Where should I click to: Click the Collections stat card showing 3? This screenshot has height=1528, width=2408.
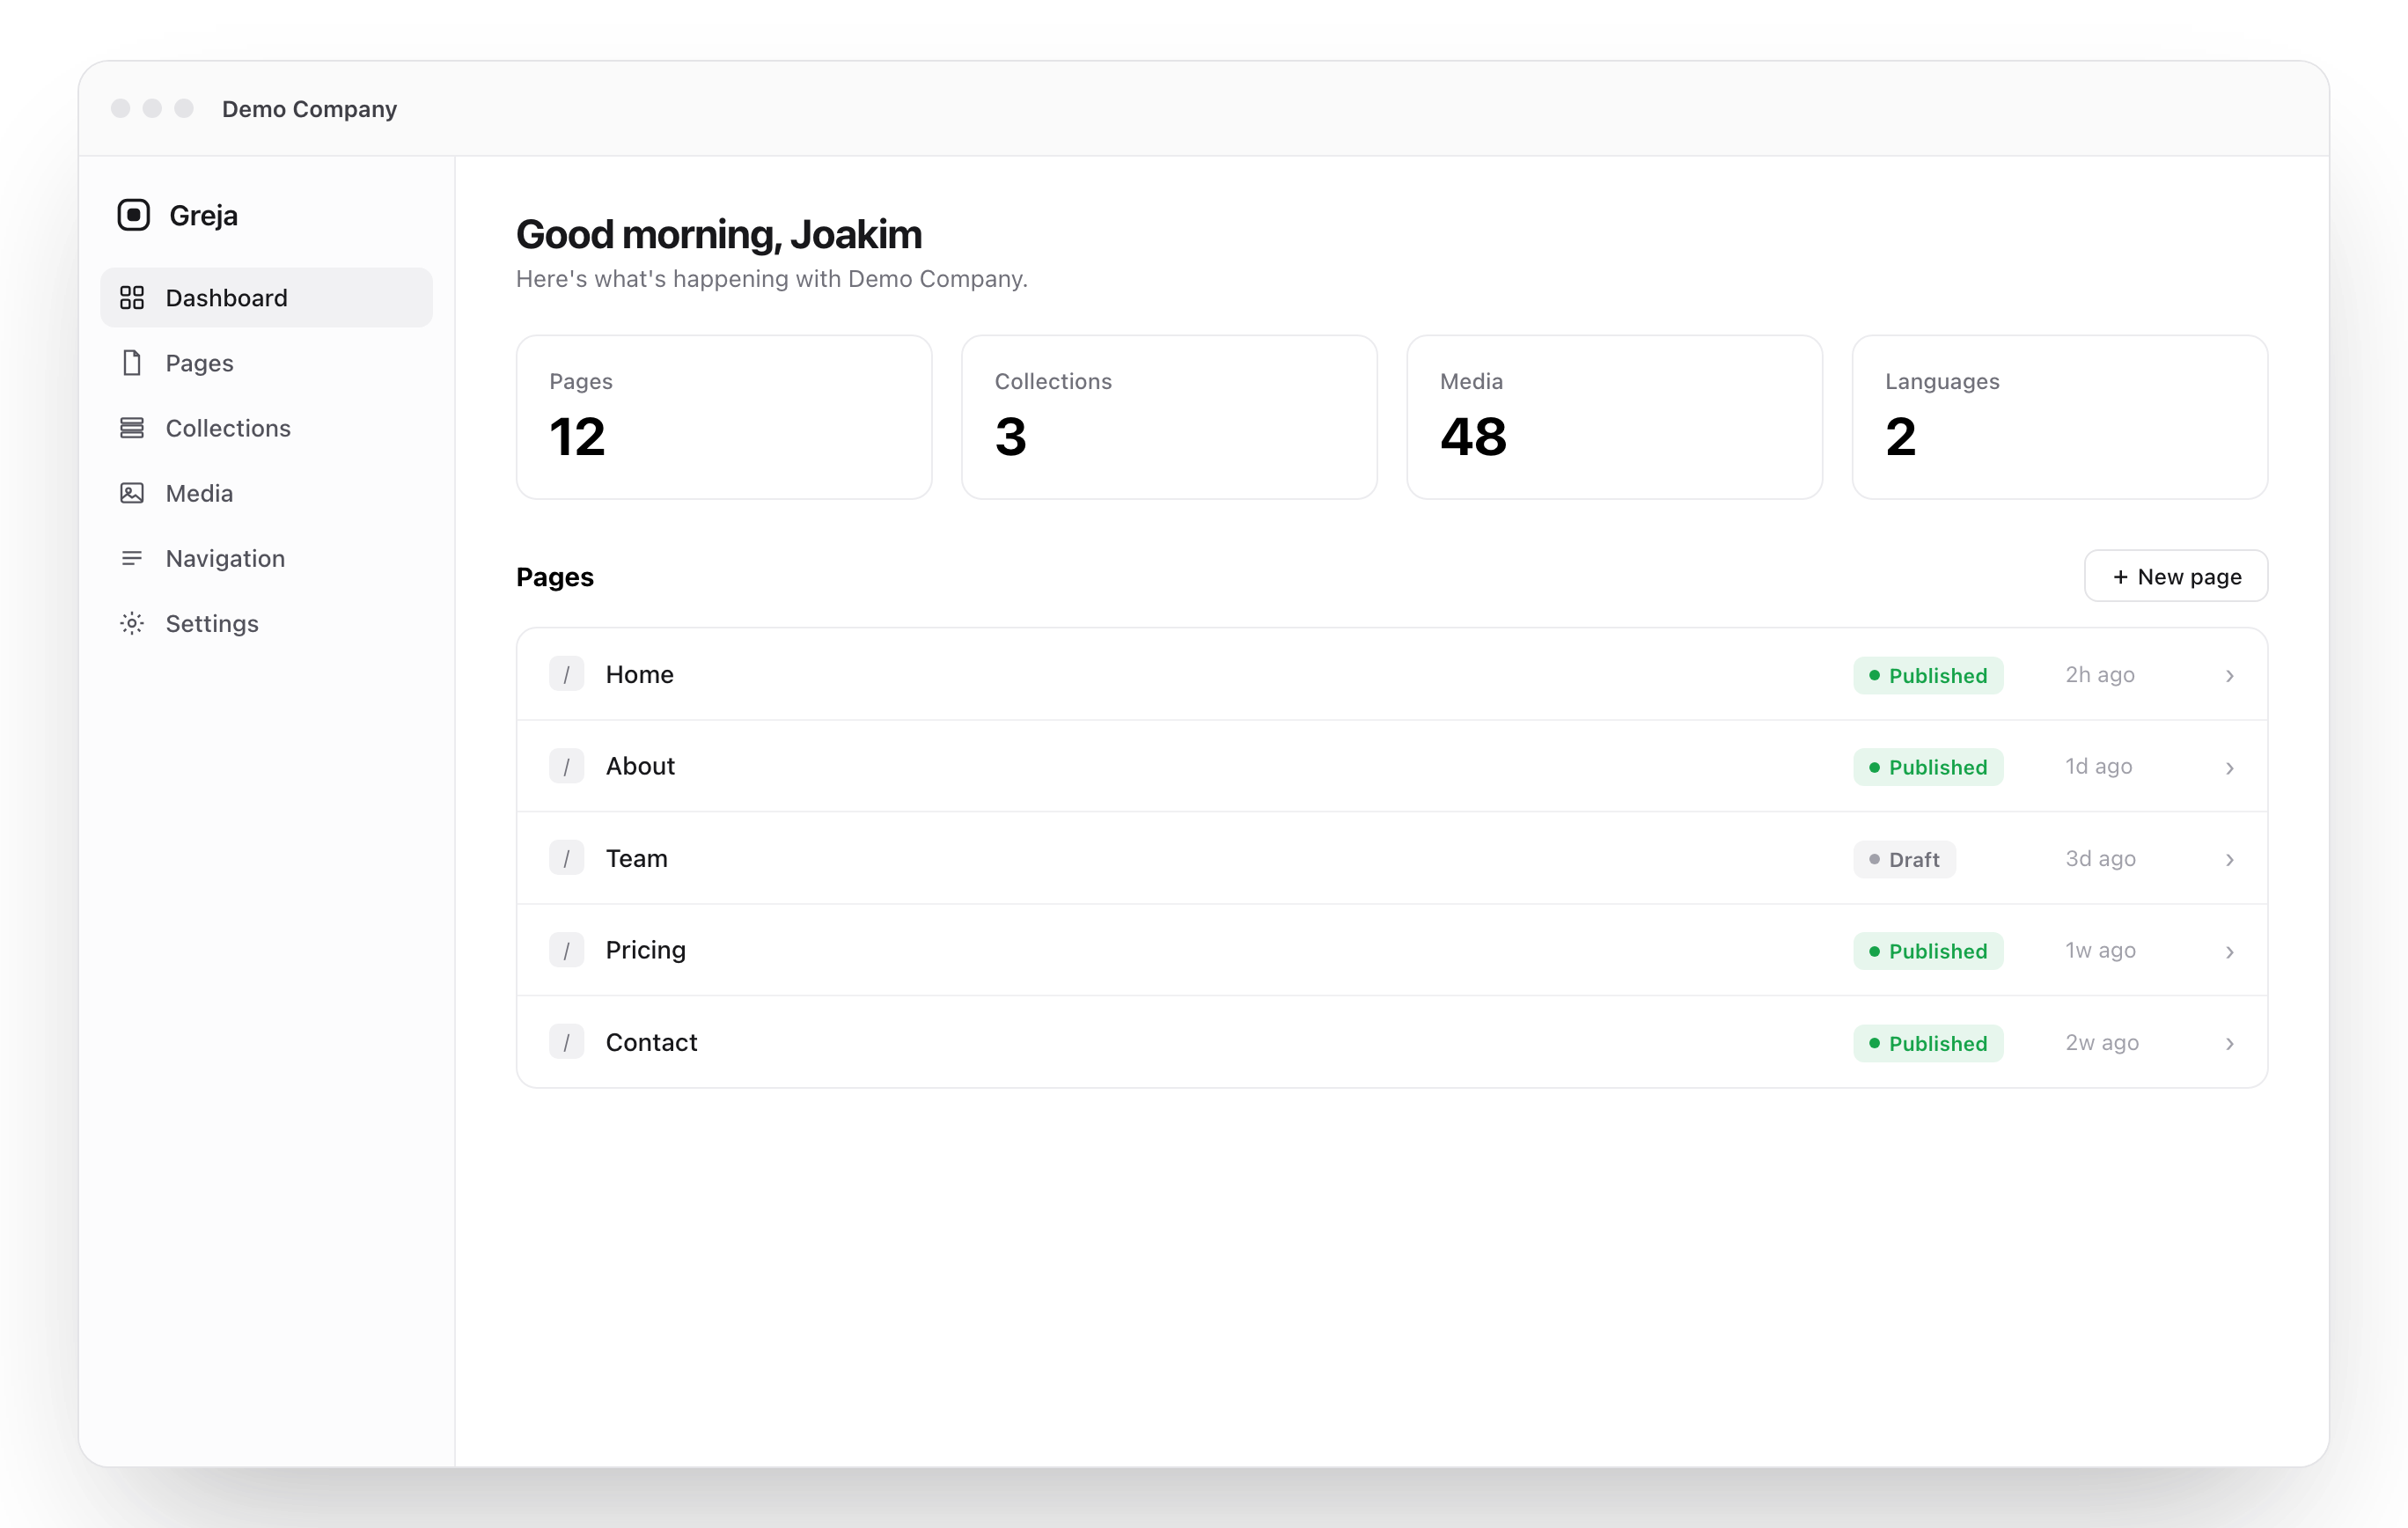click(1169, 417)
